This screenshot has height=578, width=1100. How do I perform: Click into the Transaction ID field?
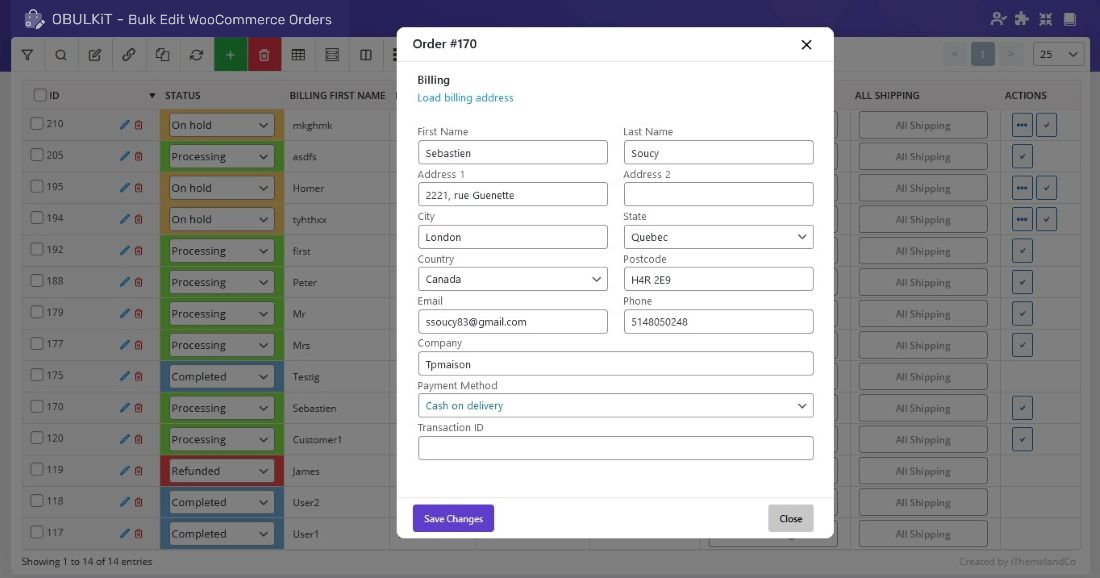615,448
